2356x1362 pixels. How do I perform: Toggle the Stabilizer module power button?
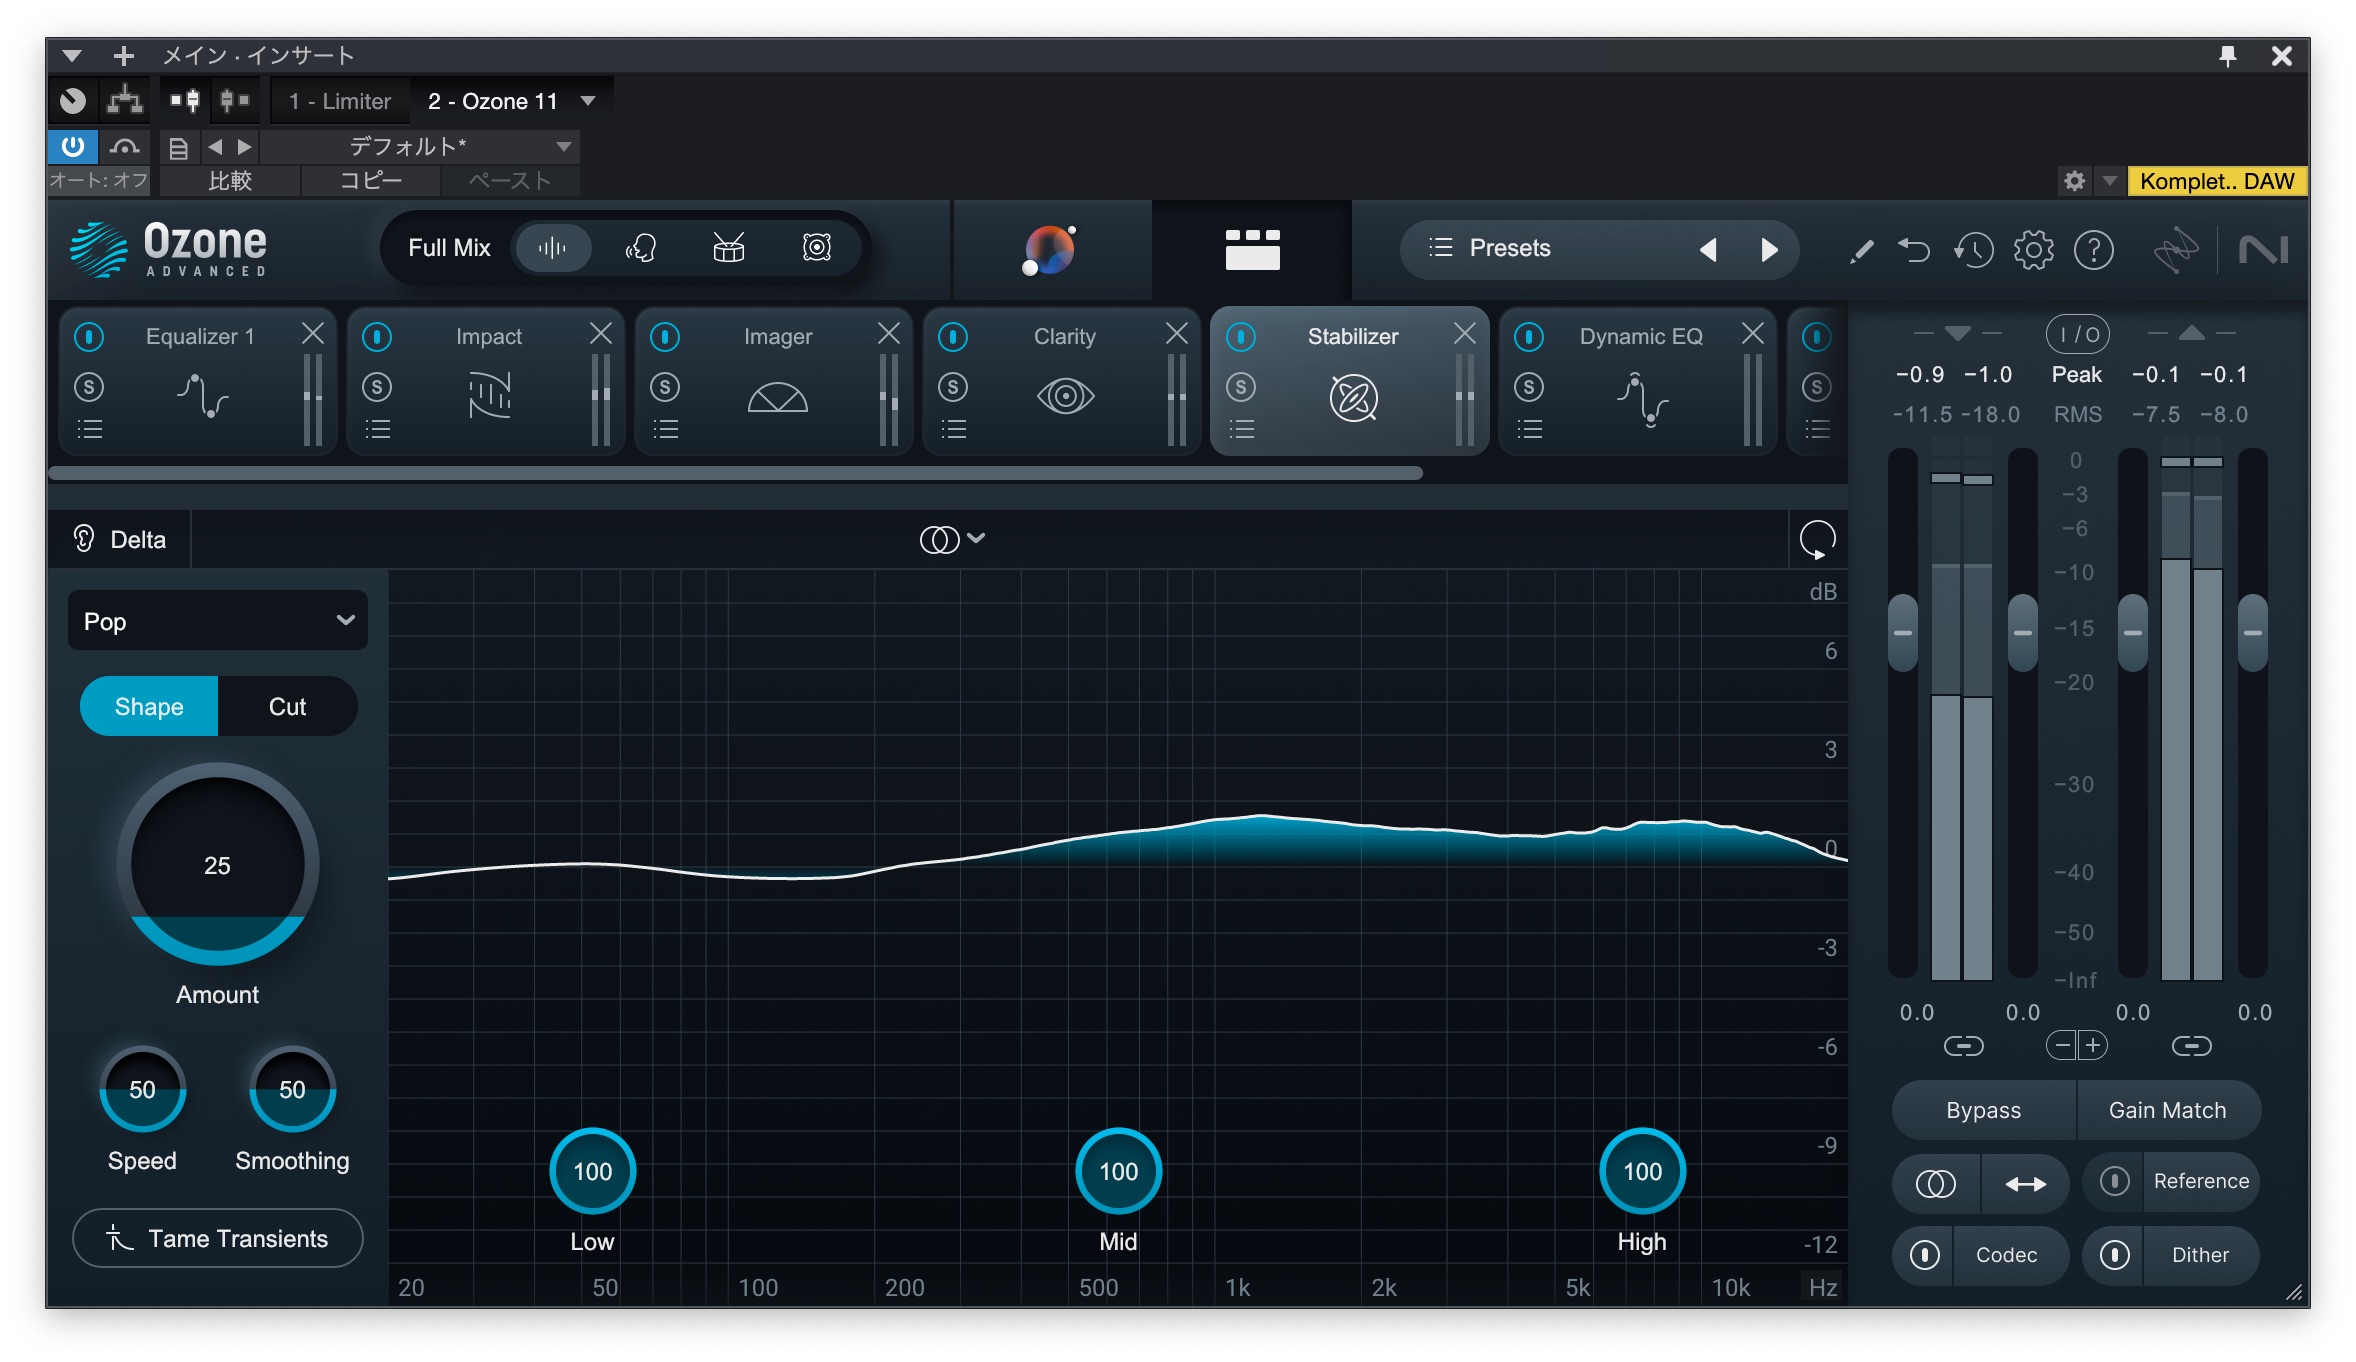1241,337
